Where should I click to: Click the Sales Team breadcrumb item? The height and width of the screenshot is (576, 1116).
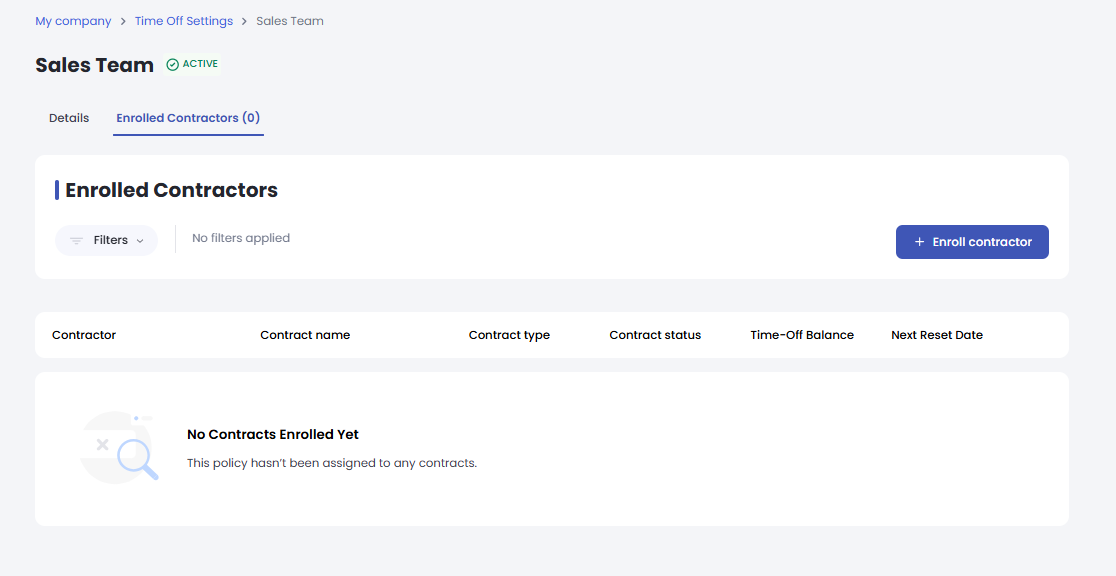(x=290, y=21)
